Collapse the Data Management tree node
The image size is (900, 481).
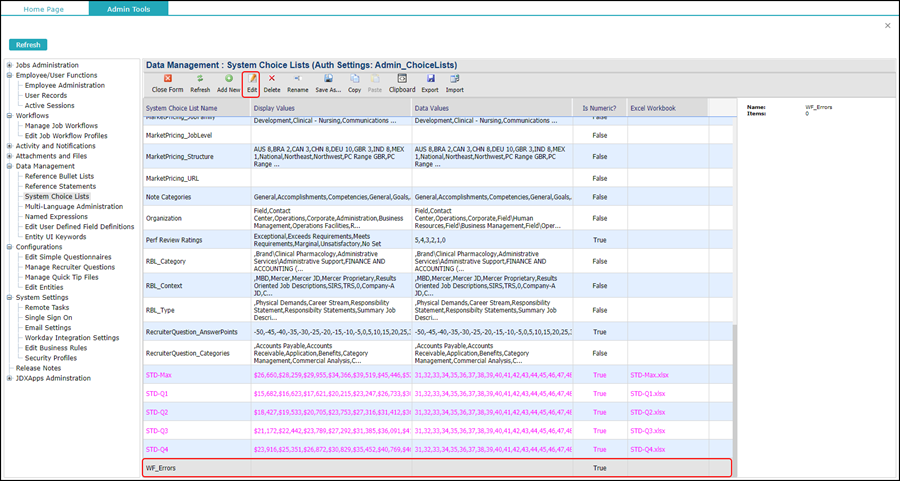click(x=10, y=167)
